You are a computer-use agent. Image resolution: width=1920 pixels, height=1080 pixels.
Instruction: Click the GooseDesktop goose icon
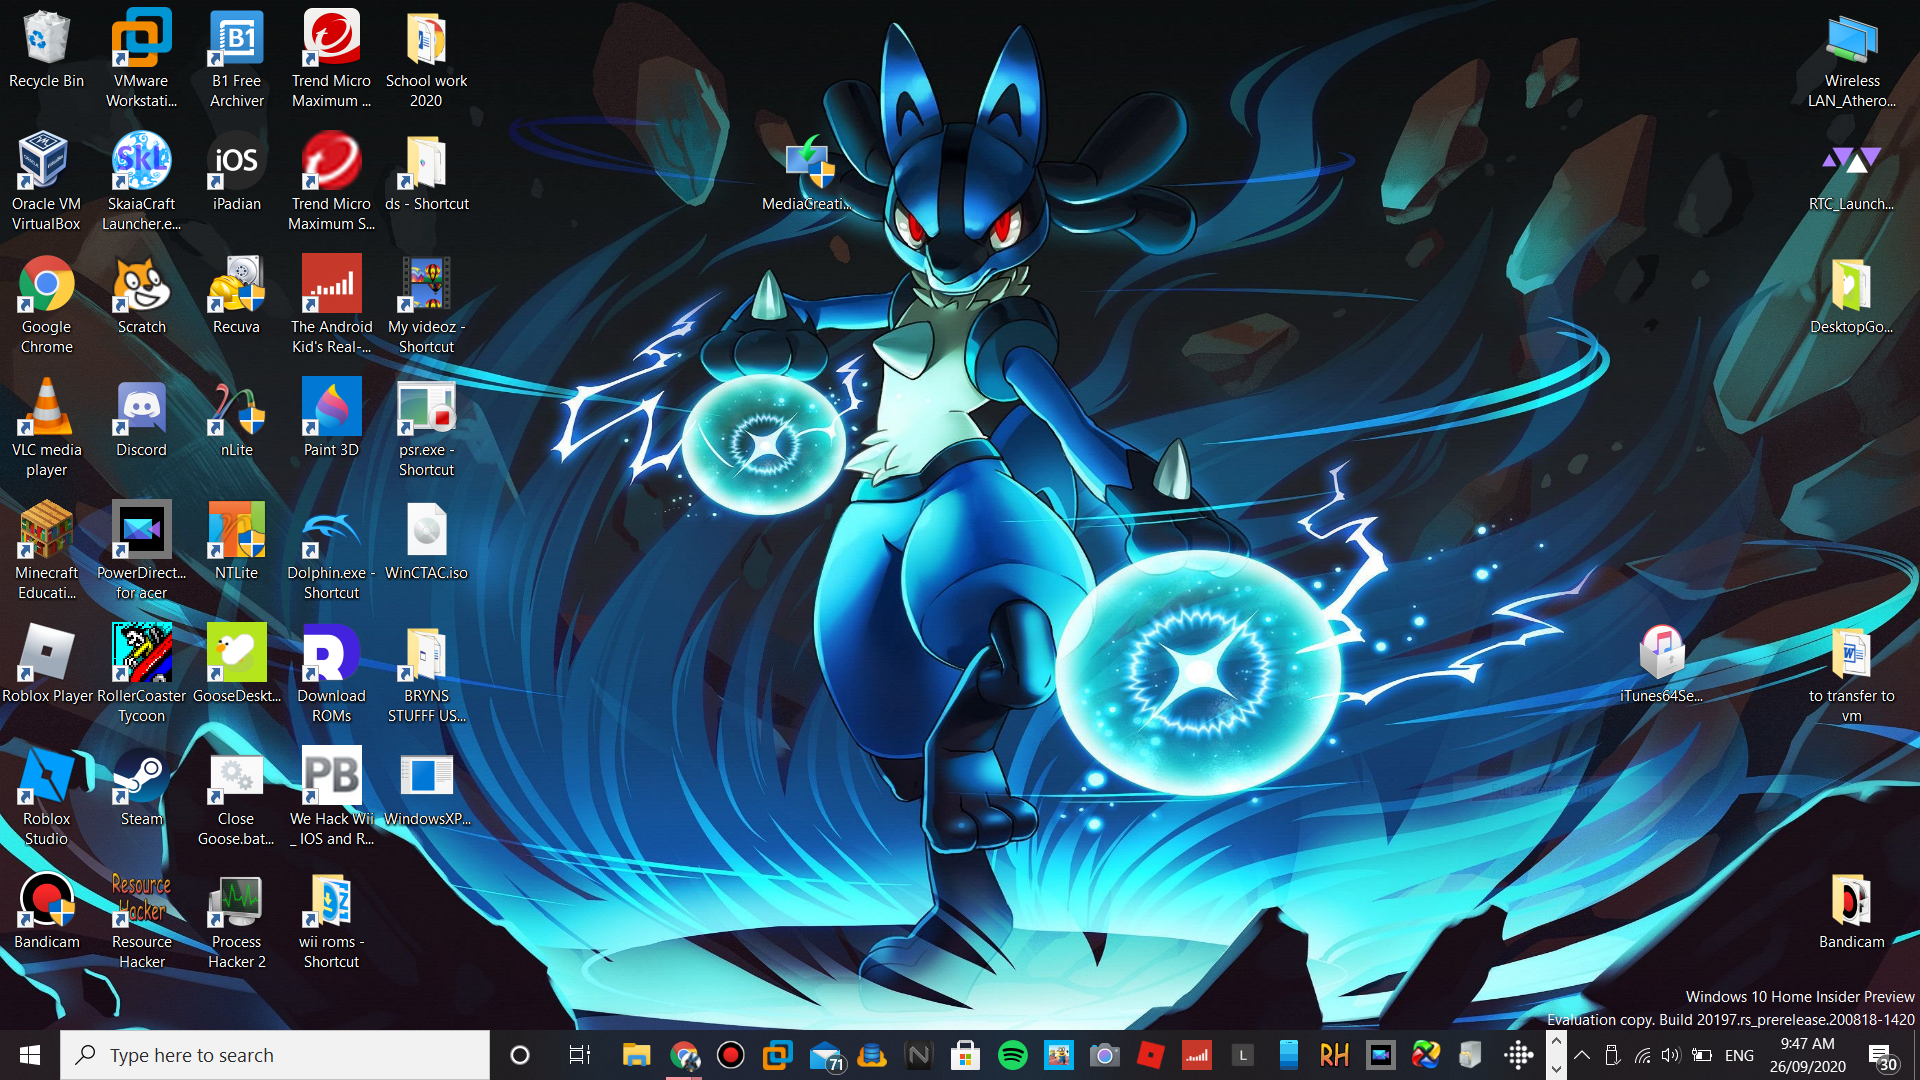click(x=236, y=663)
